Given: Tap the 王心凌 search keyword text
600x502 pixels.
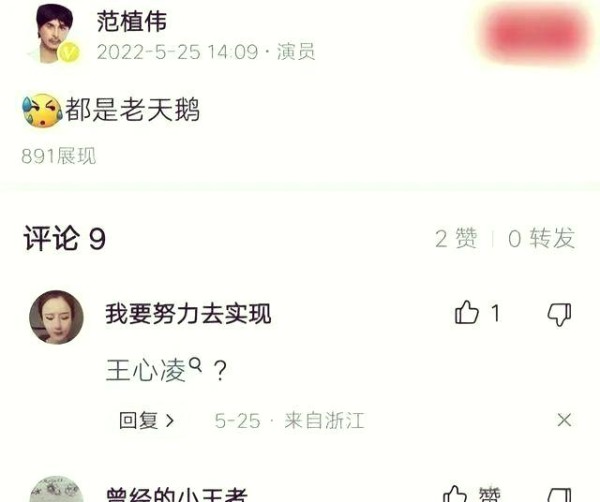Looking at the screenshot, I should [x=145, y=370].
